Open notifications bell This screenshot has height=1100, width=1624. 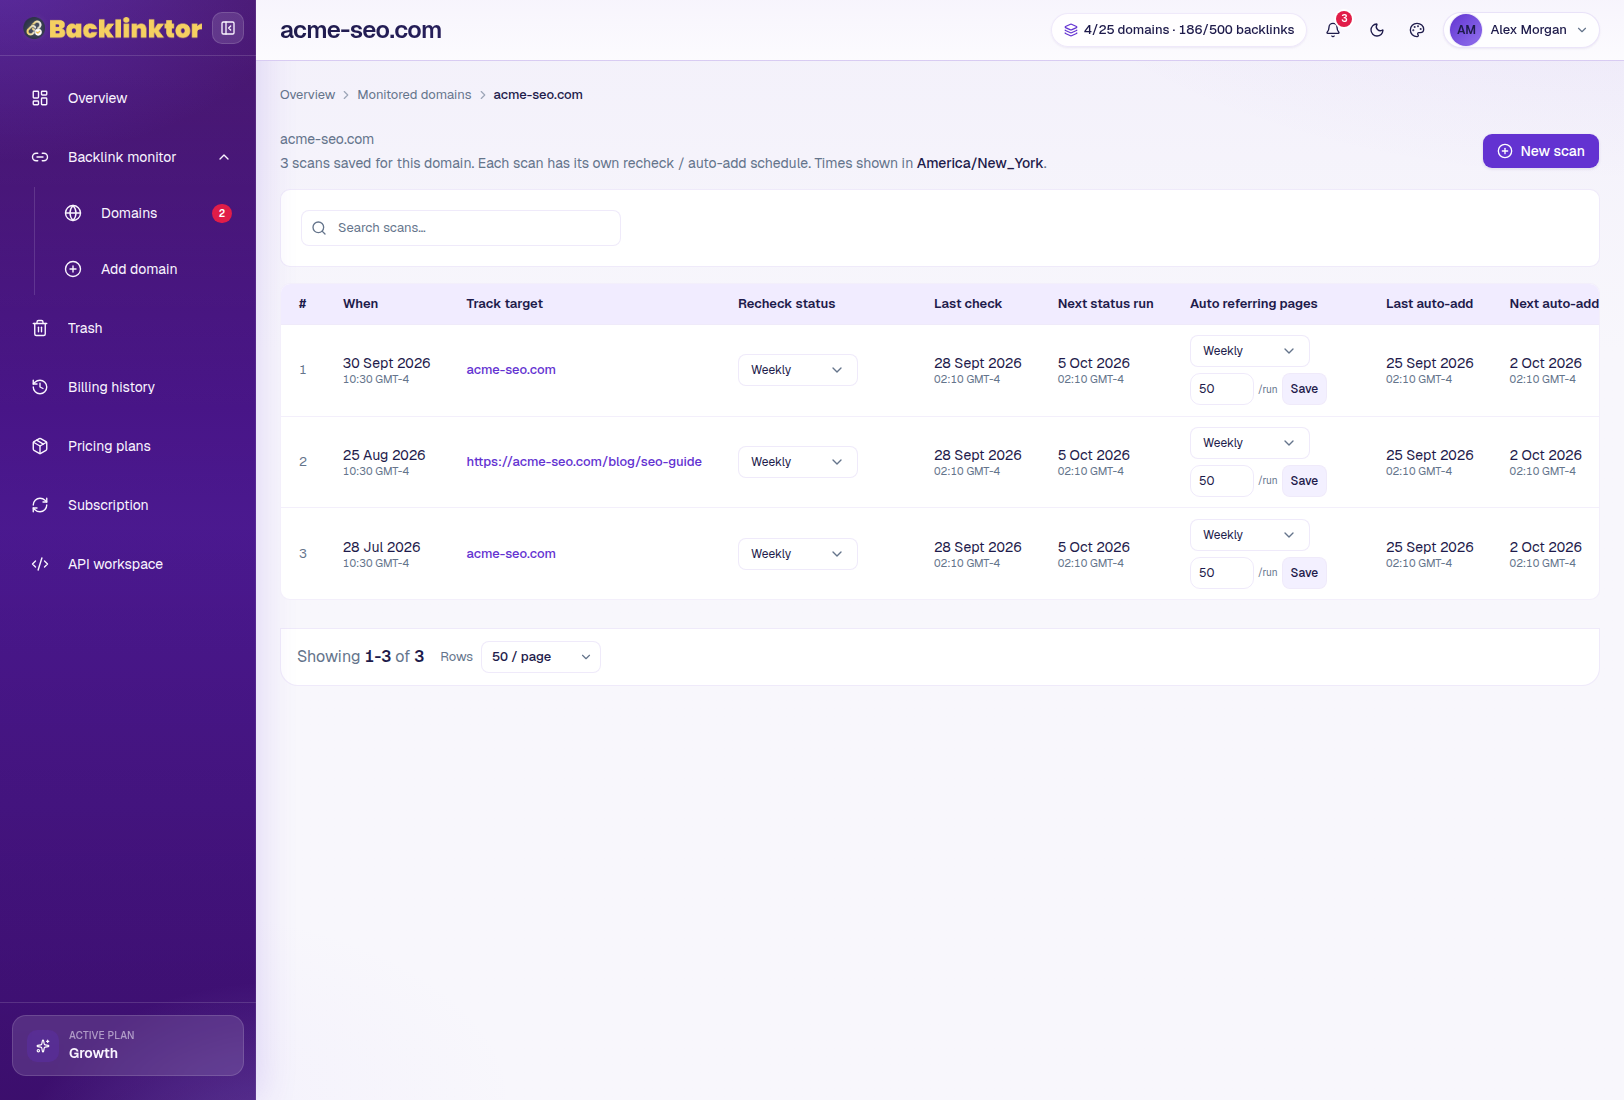pos(1333,30)
